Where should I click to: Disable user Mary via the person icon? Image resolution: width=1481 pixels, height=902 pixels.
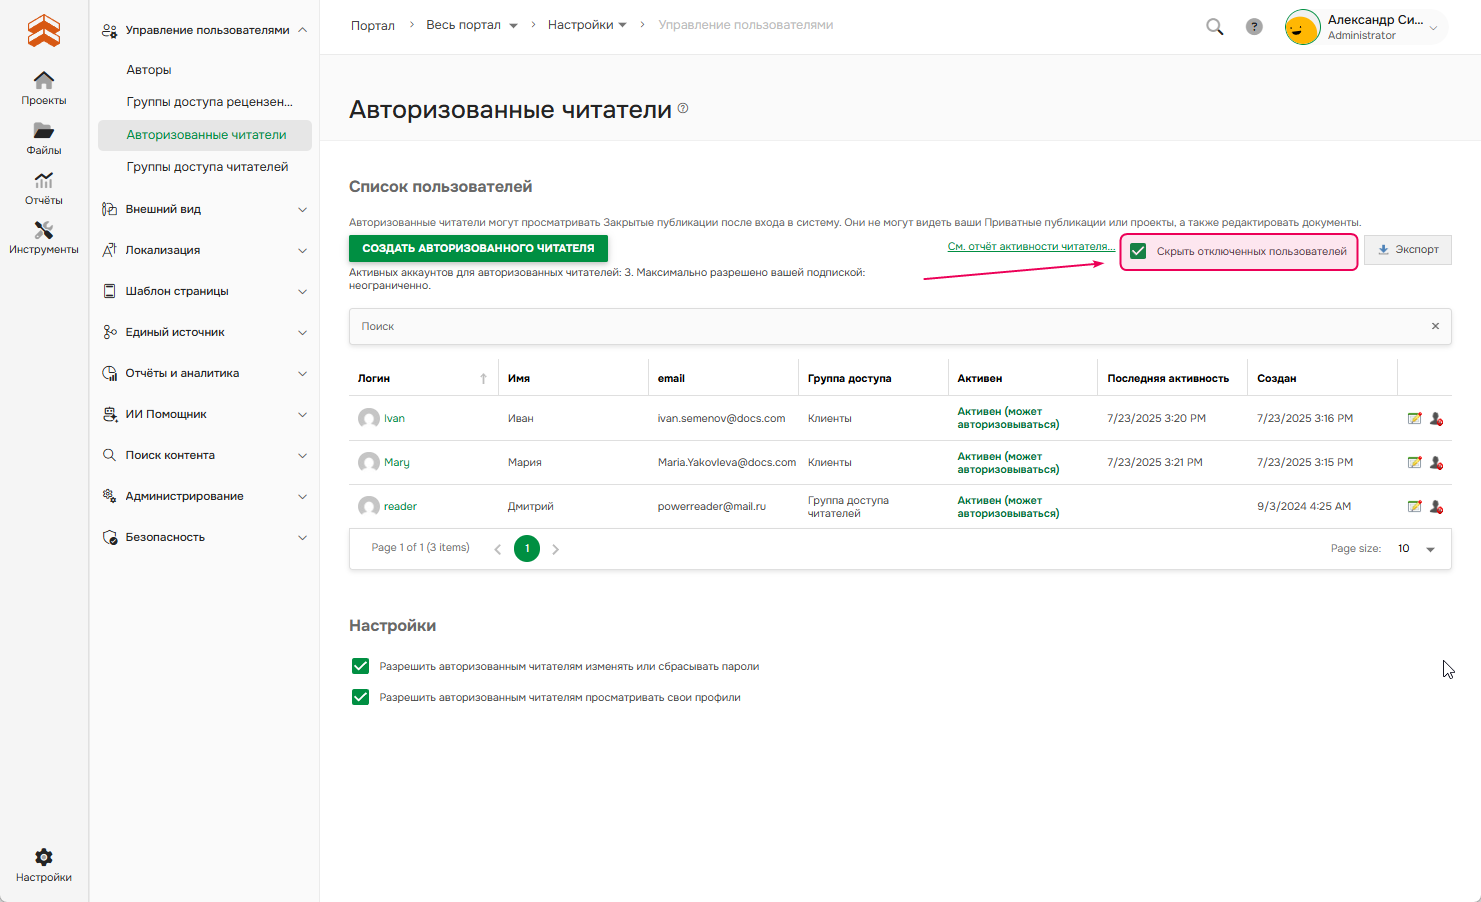1437,462
